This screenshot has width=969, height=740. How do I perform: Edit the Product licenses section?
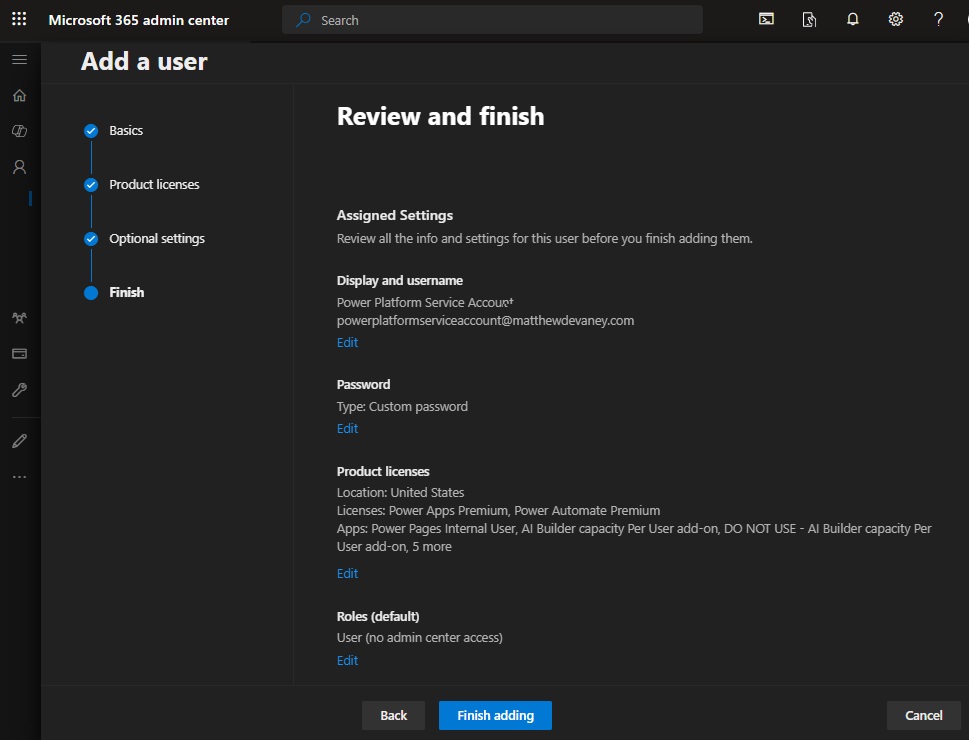347,574
